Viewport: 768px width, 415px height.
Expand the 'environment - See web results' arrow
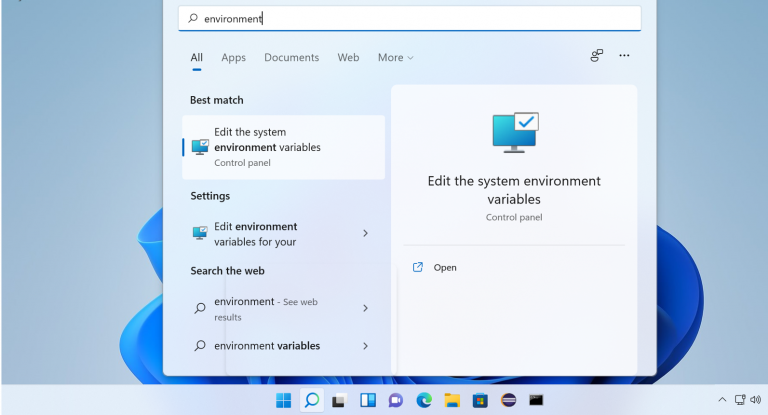[x=365, y=308]
